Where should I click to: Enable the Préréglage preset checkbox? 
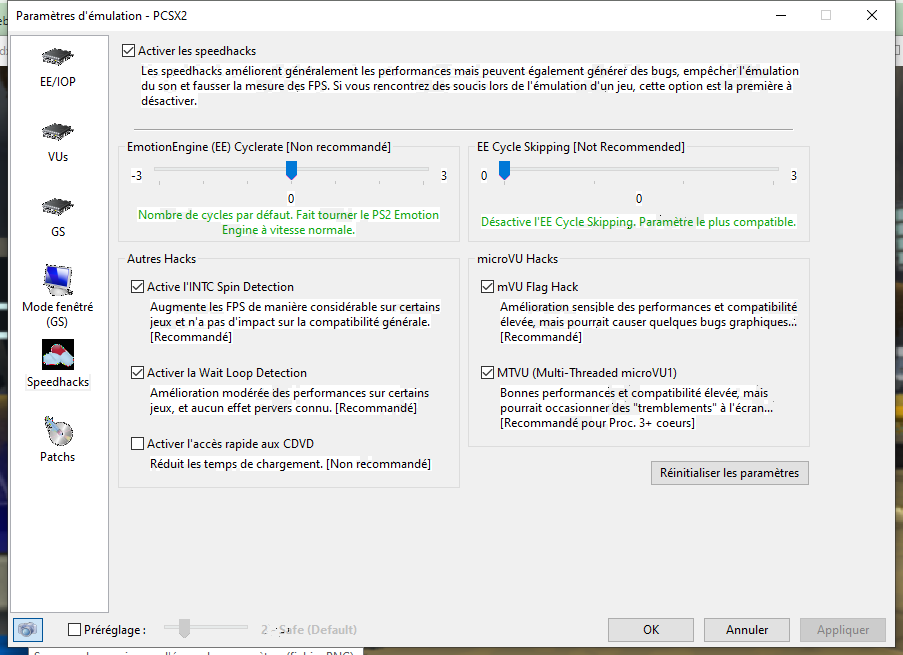(x=75, y=630)
